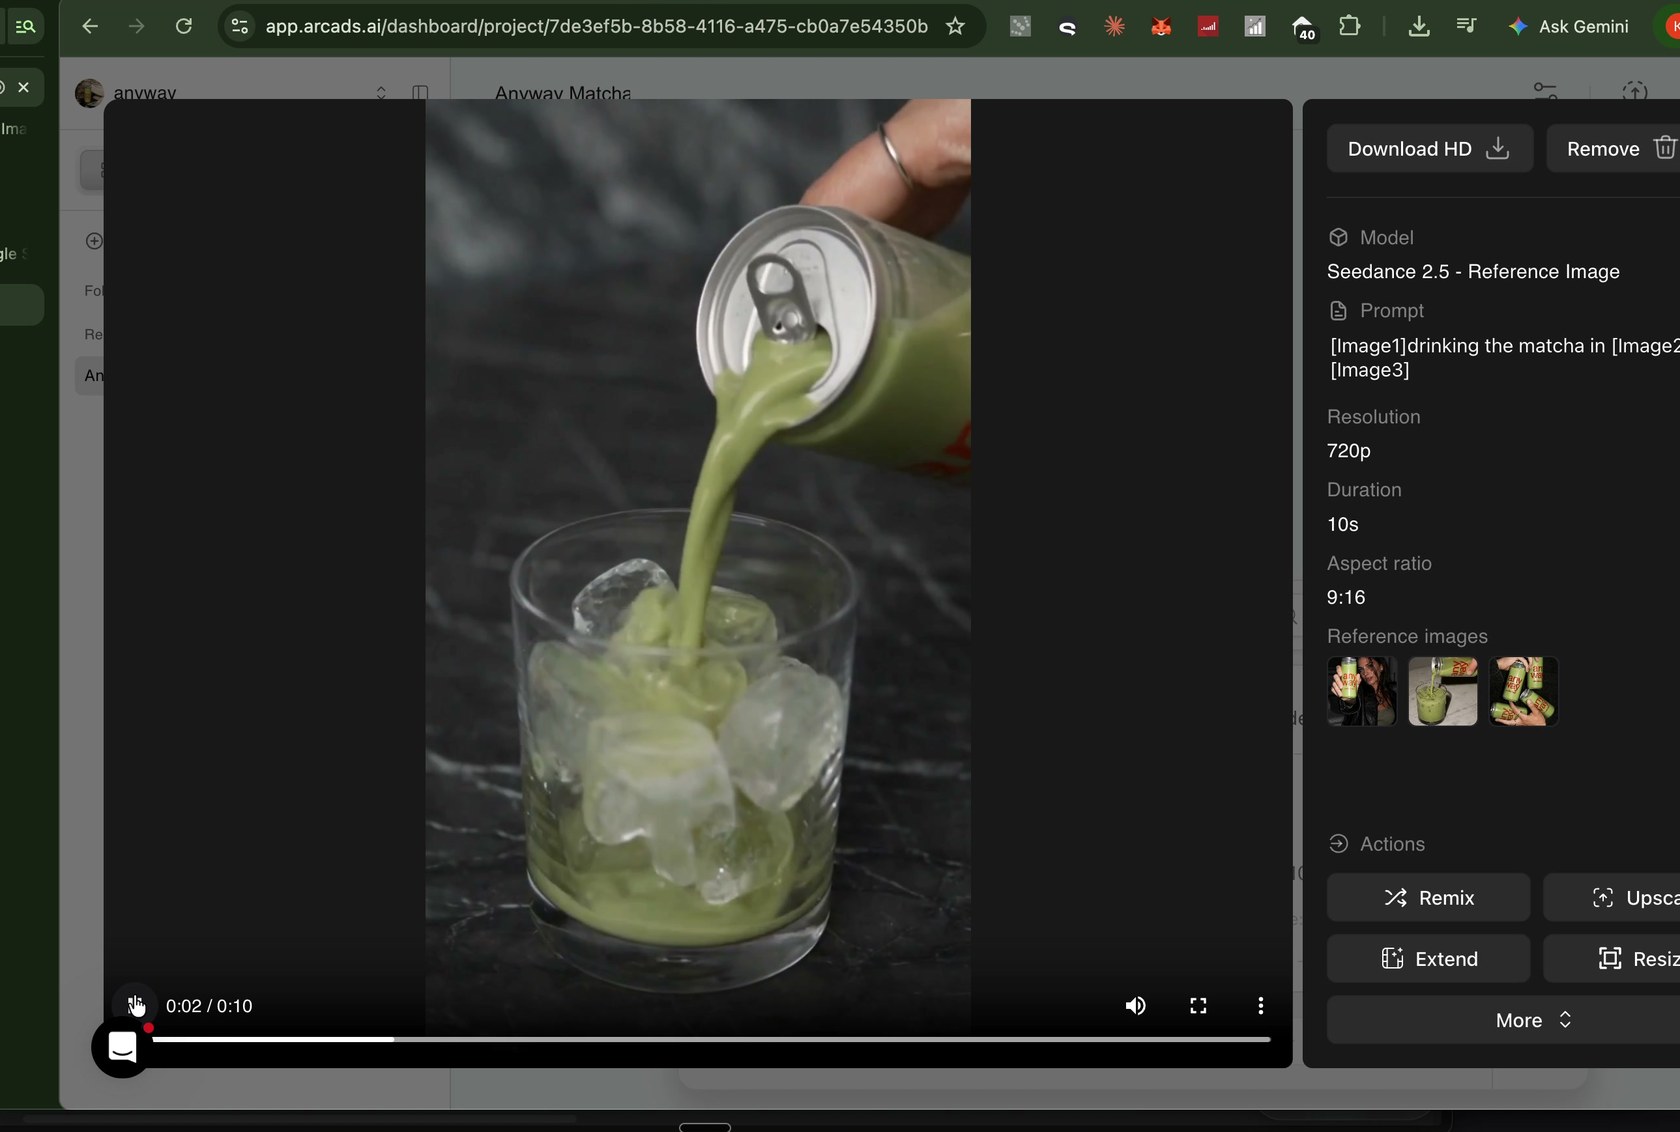Click the browser address bar URL

pyautogui.click(x=596, y=26)
